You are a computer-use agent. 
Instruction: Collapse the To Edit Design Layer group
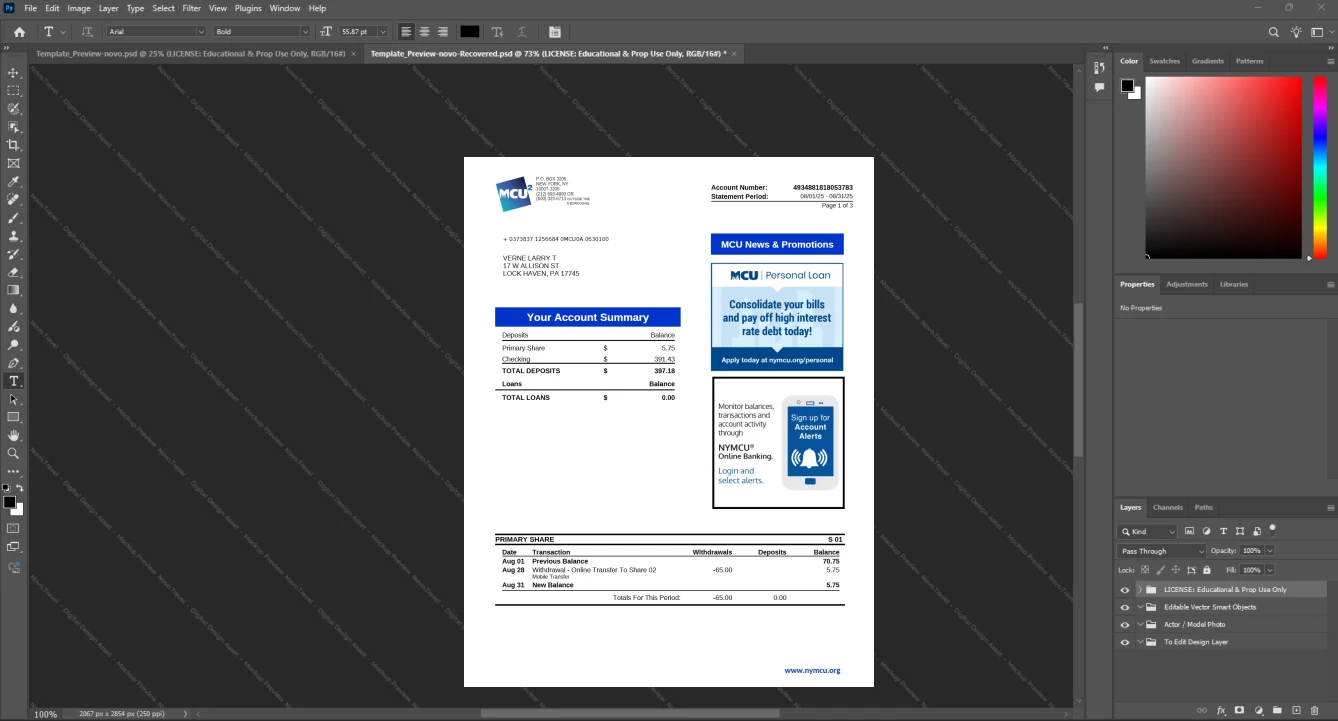[1140, 642]
